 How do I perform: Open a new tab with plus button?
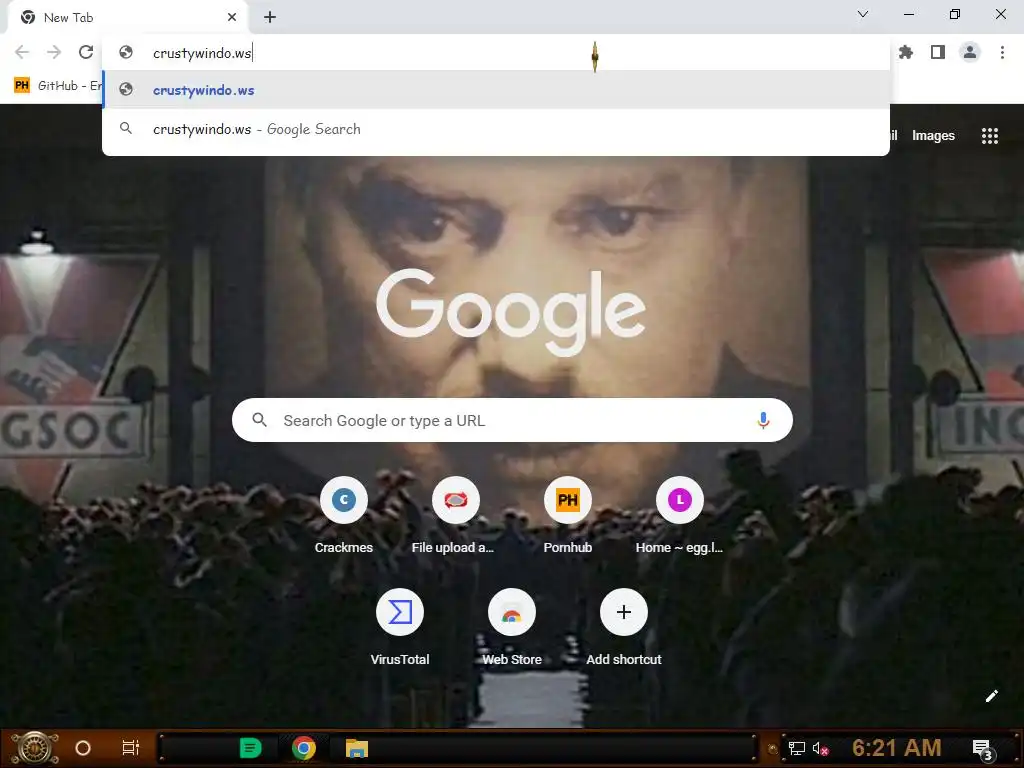[x=270, y=18]
